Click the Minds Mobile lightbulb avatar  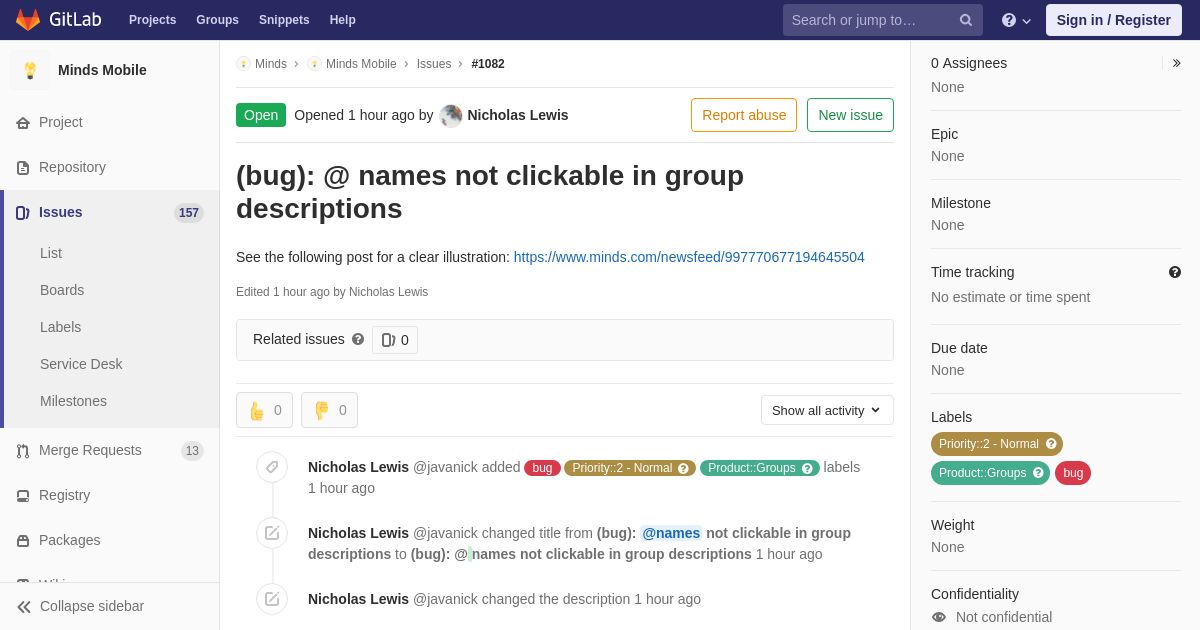[30, 70]
